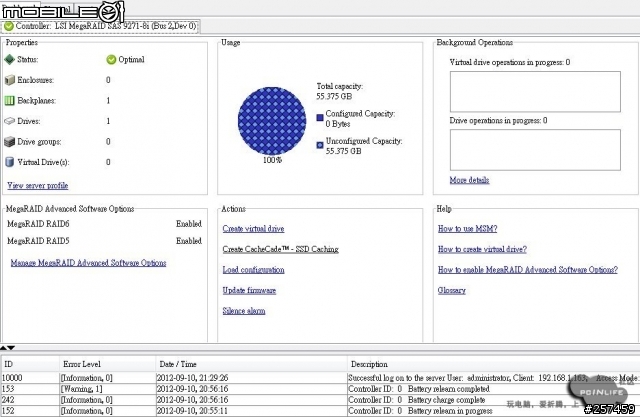
Task: Click the Backplanes green icon
Action: 10,100
